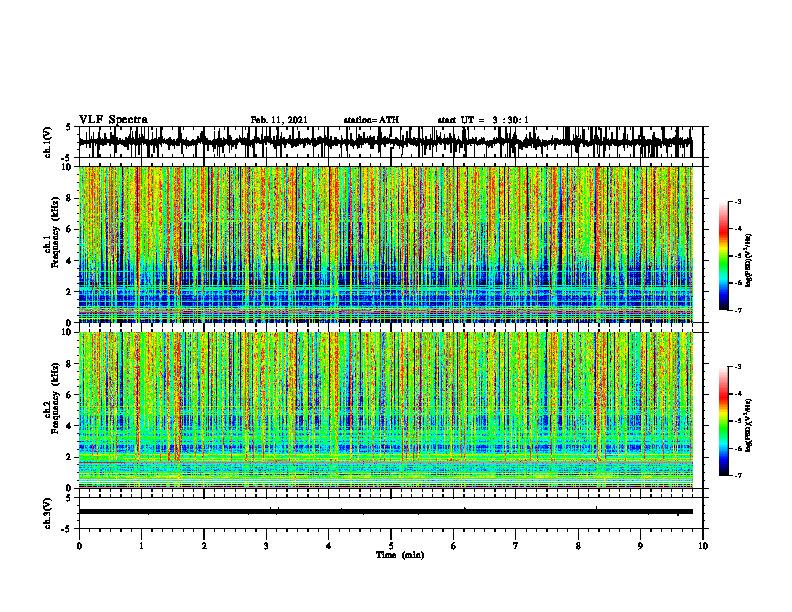Click the "start UT = 3:30:1" label

(483, 120)
